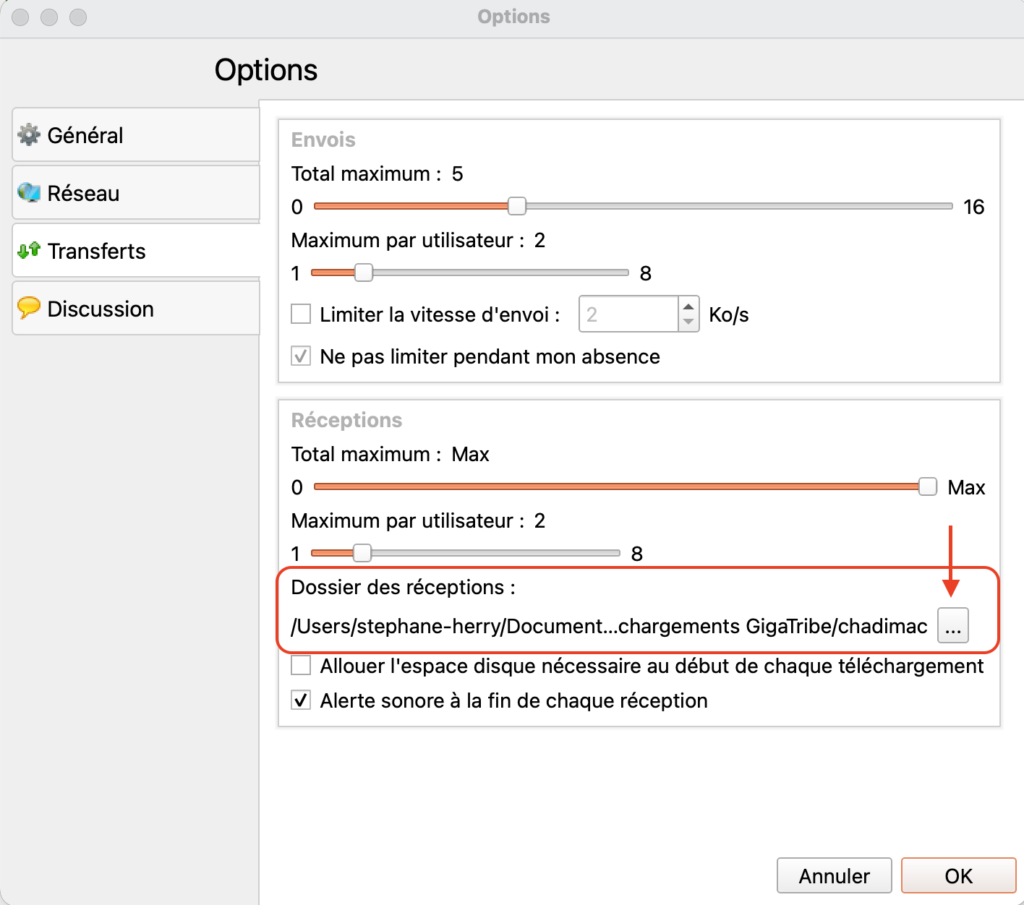Confirm settings with the OK button
1024x905 pixels.
coord(957,876)
